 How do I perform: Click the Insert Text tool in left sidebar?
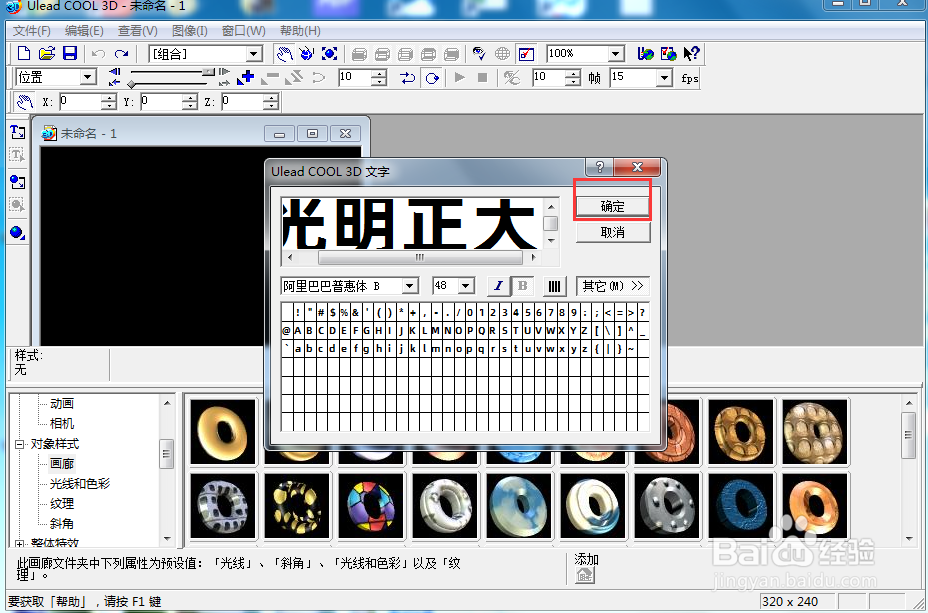click(x=17, y=132)
